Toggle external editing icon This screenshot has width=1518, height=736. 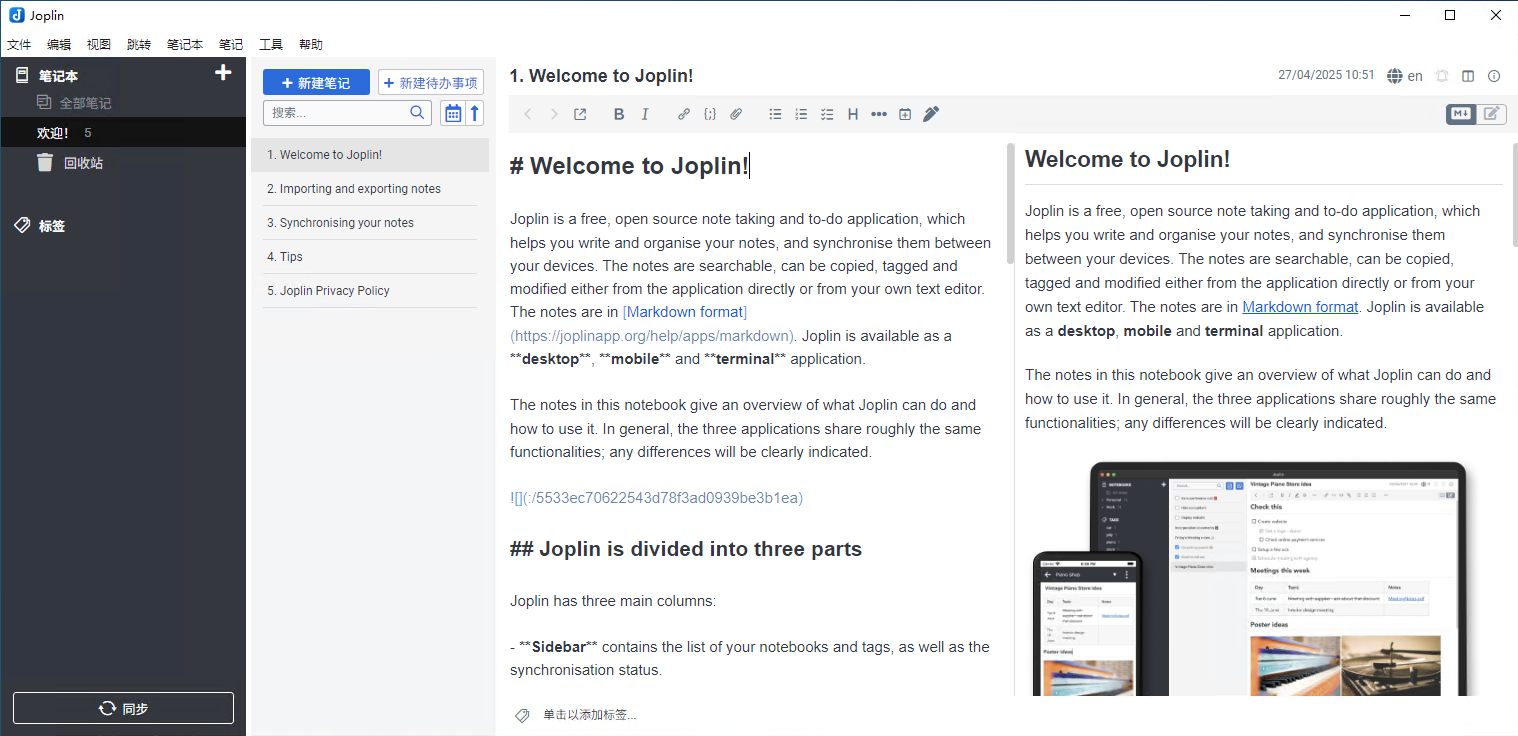[580, 114]
